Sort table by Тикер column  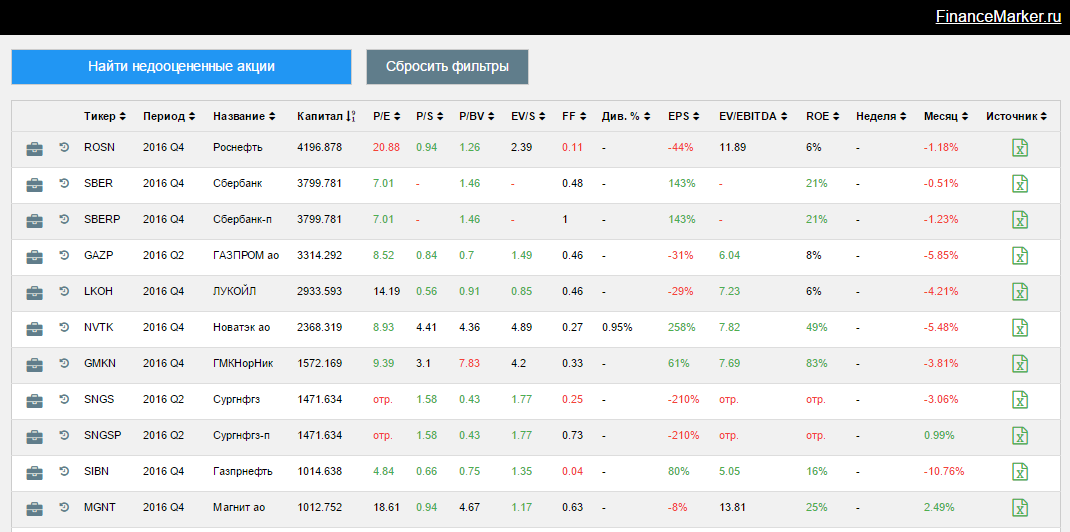click(105, 117)
